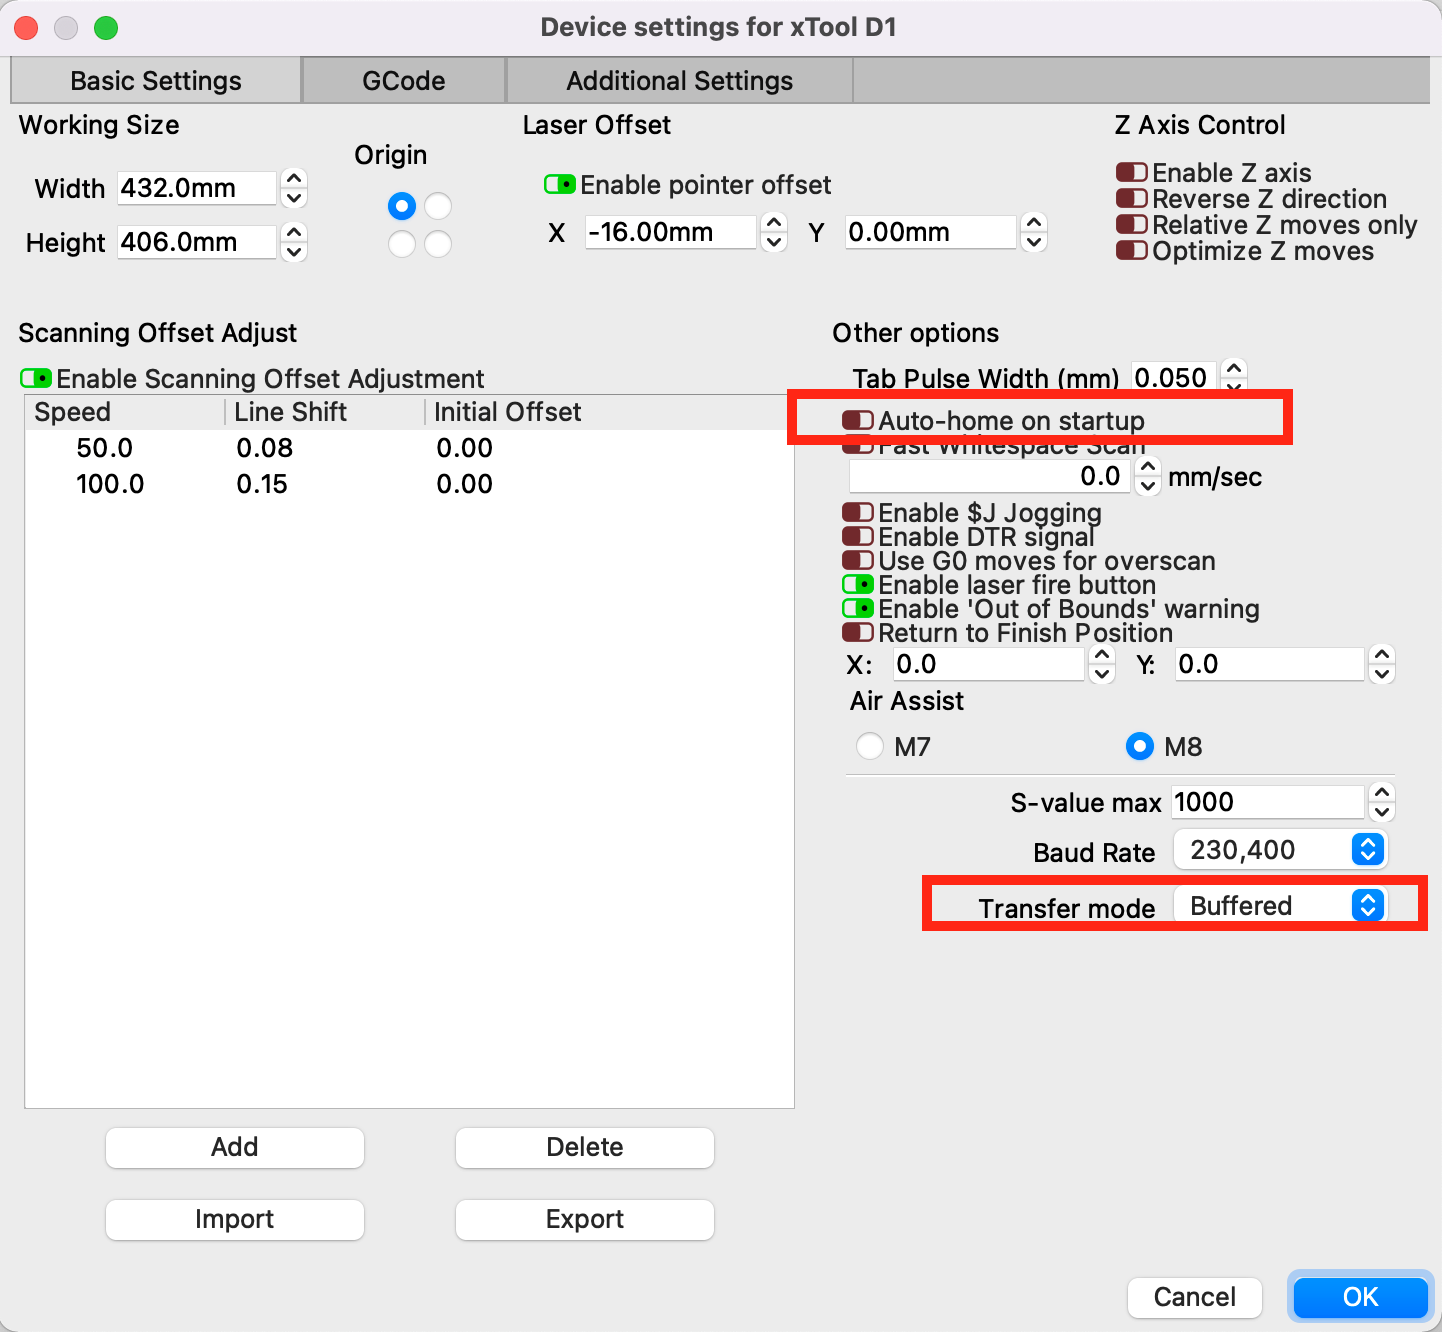The width and height of the screenshot is (1442, 1332).
Task: Toggle Use G0 moves for overscan
Action: (x=858, y=561)
